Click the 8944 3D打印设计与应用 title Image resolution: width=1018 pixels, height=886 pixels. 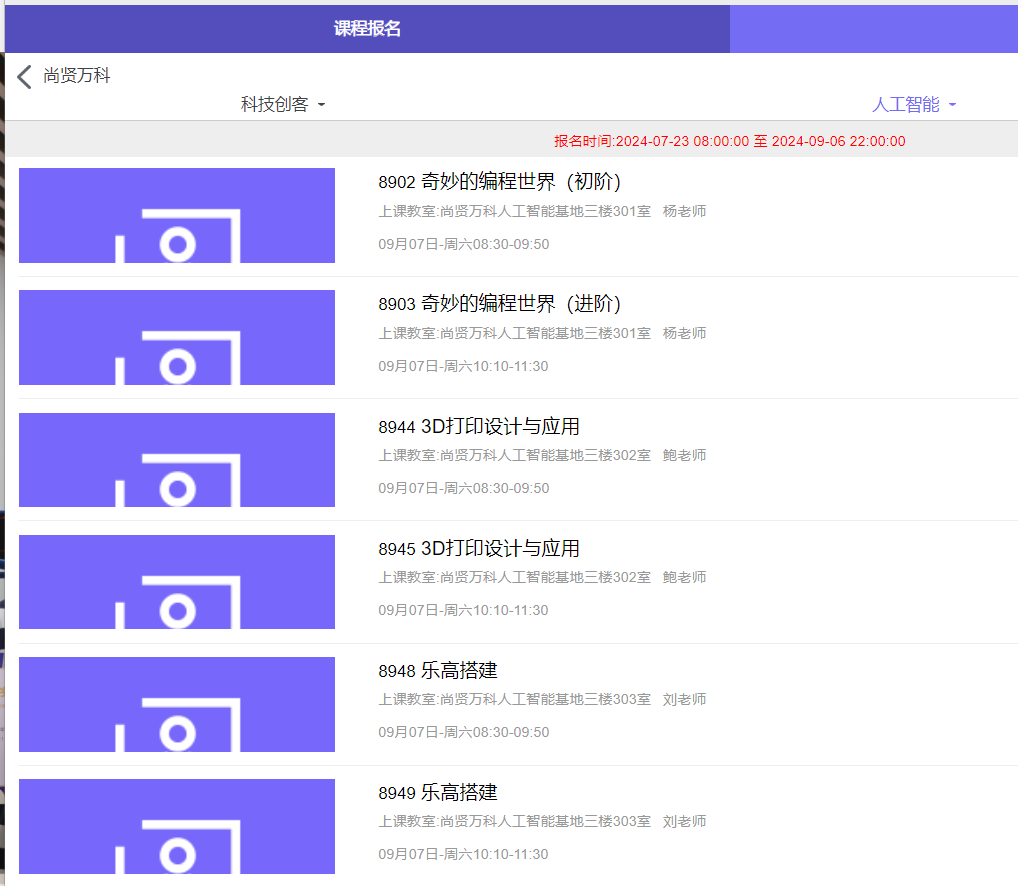pos(479,427)
